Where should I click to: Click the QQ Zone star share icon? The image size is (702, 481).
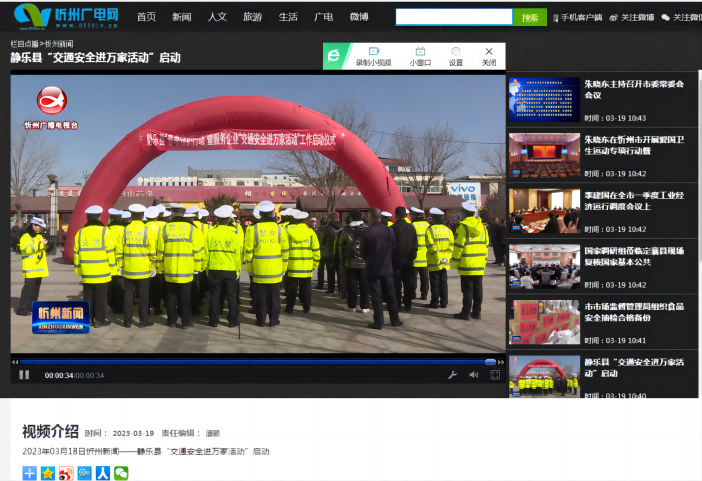click(x=47, y=473)
